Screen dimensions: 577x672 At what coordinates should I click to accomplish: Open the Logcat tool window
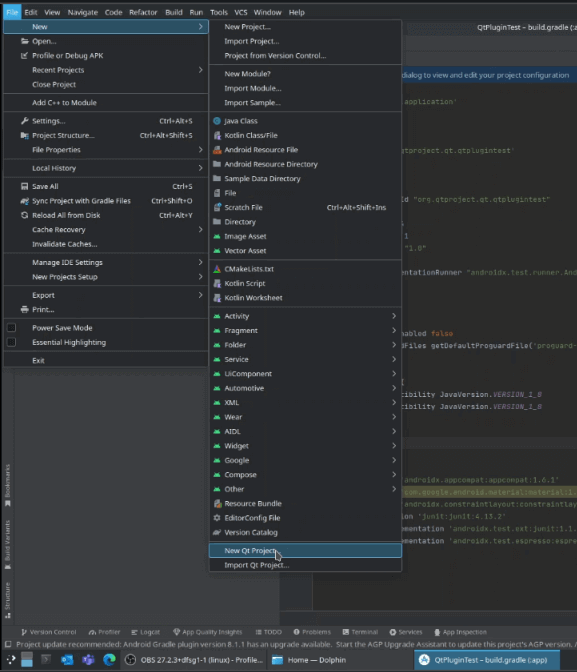146,632
